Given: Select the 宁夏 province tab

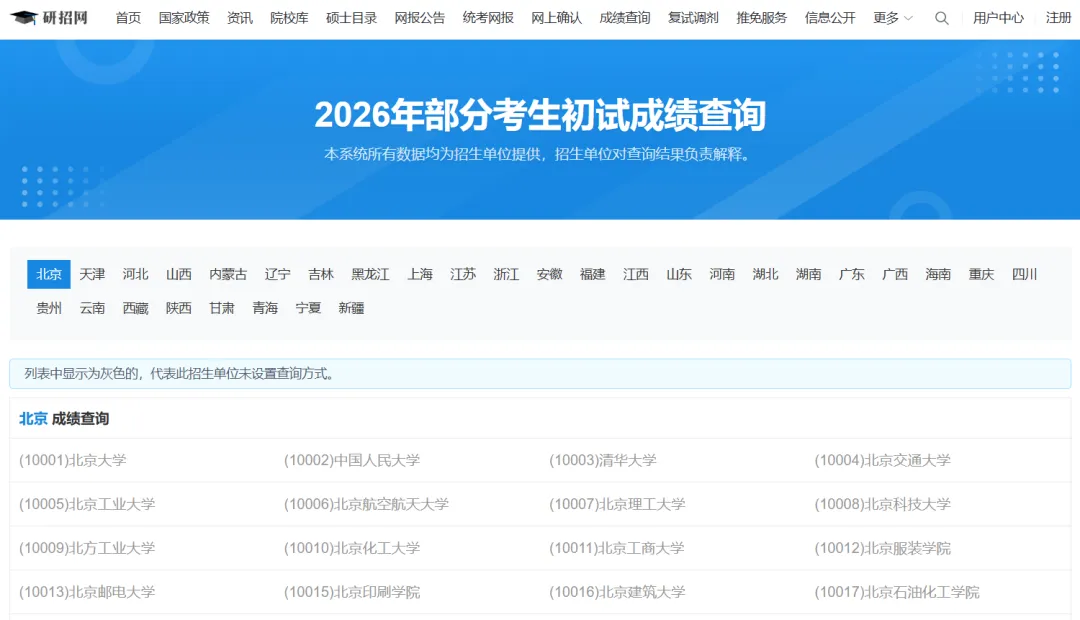Looking at the screenshot, I should (x=309, y=308).
